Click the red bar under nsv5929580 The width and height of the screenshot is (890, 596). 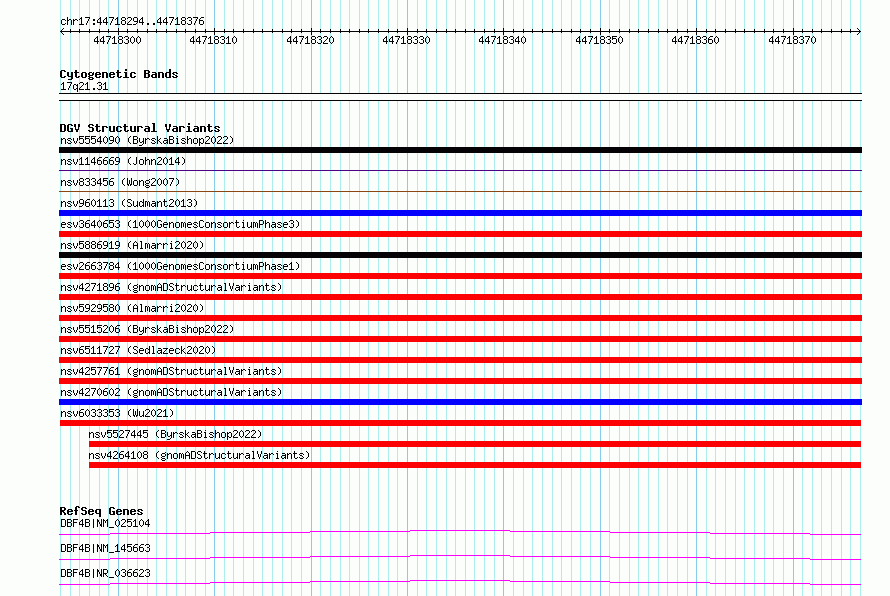[x=460, y=318]
